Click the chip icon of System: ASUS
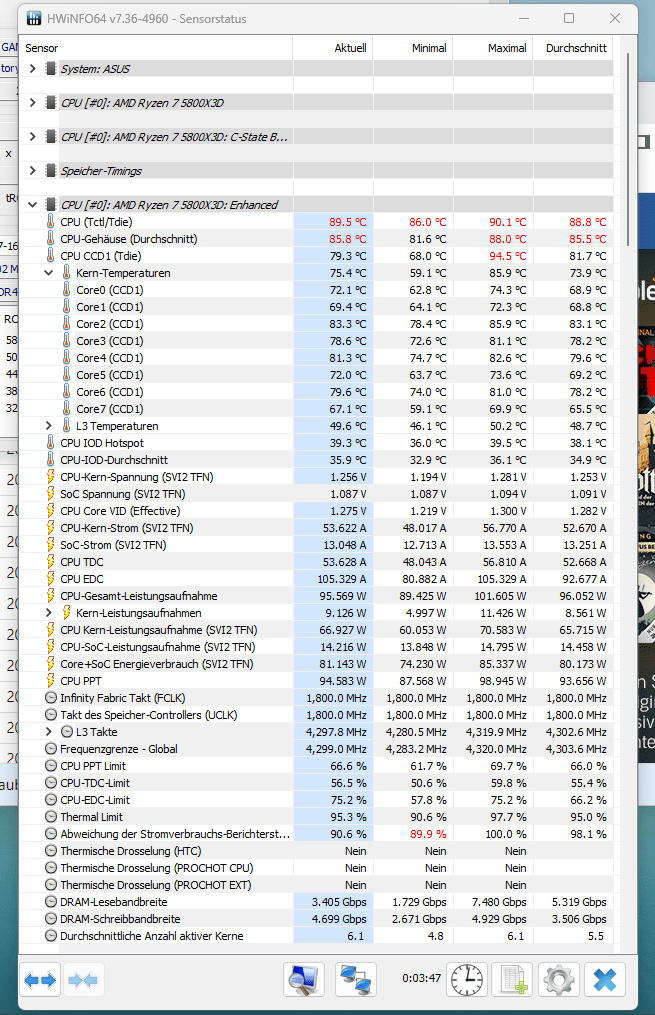 (50, 69)
